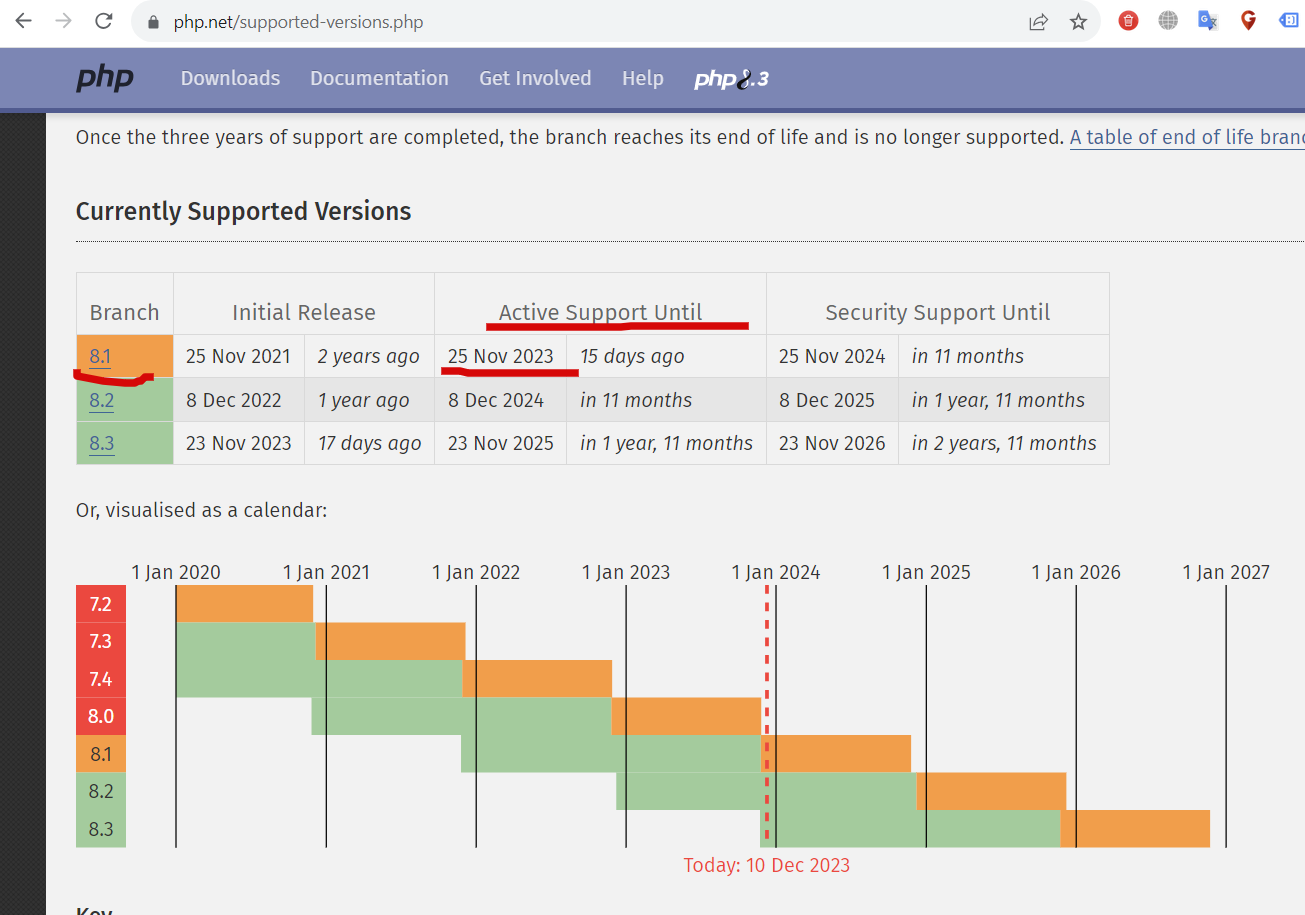Reload the page with the refresh icon

[x=104, y=21]
